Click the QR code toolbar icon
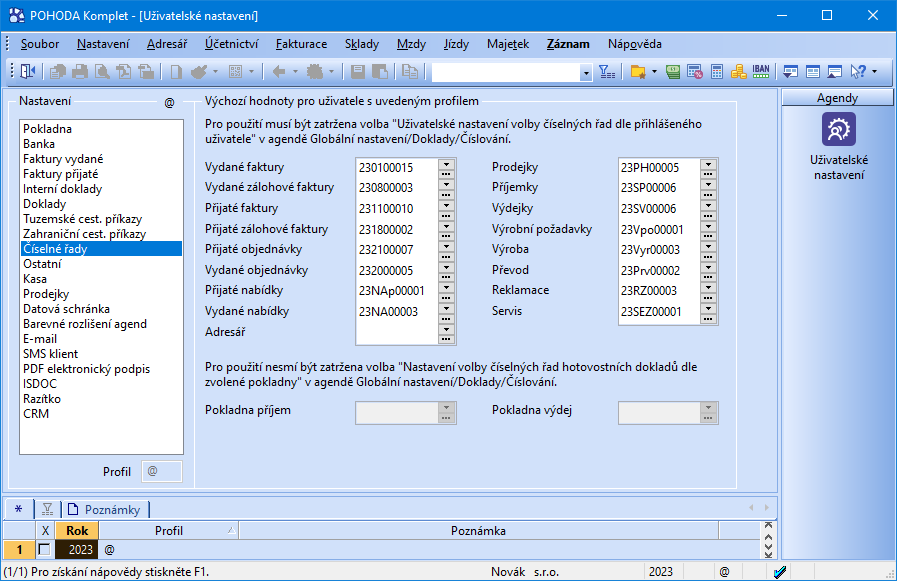897x581 pixels. pos(235,71)
